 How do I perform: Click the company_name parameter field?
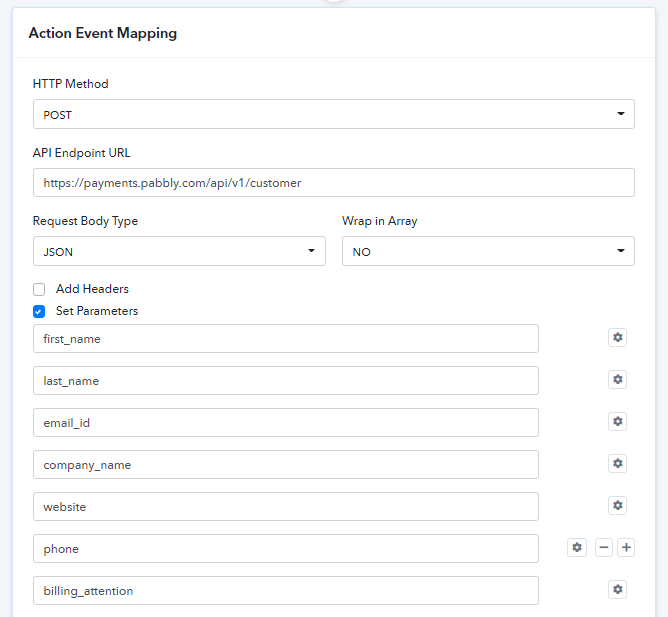286,464
